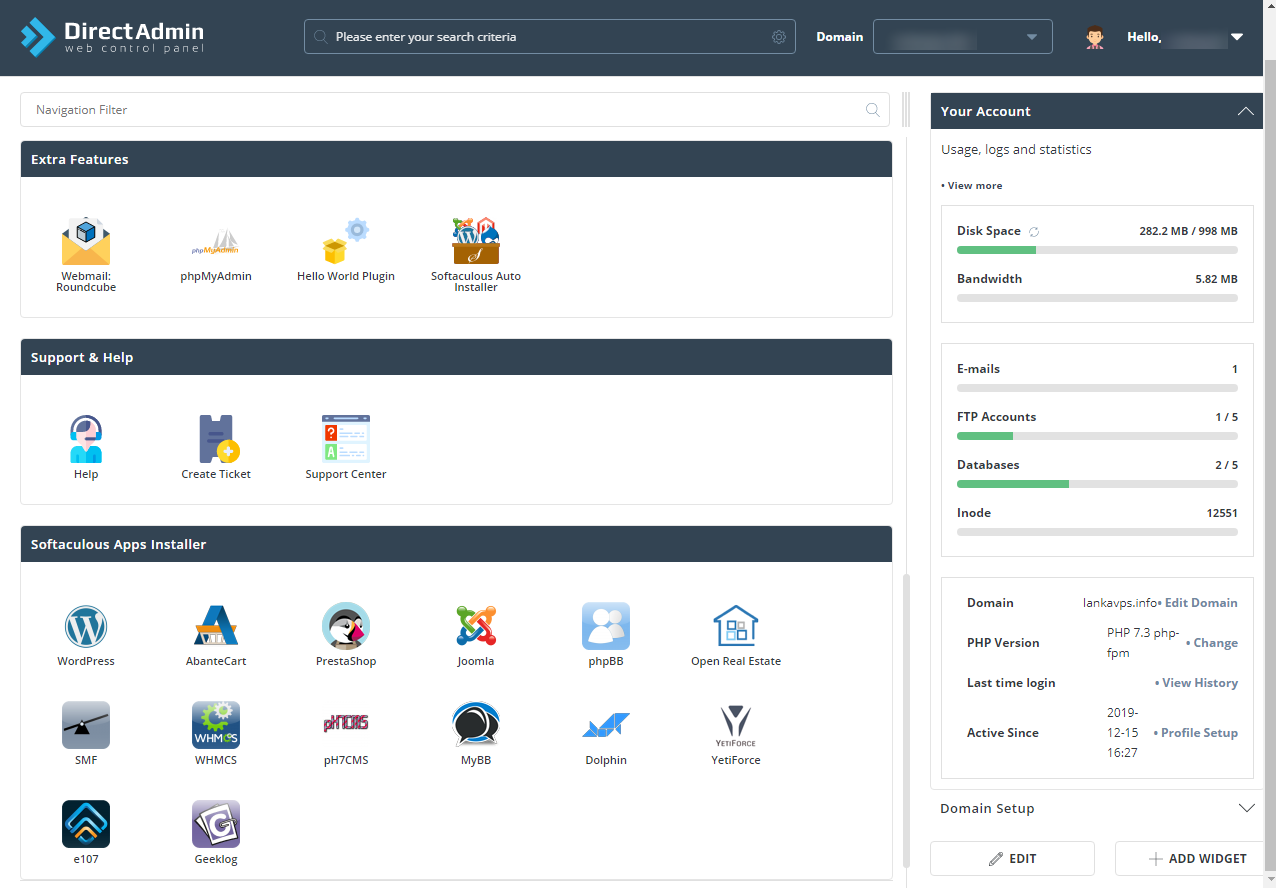Choose the phpBB installer
Screen dimensions: 1276x888
[606, 634]
